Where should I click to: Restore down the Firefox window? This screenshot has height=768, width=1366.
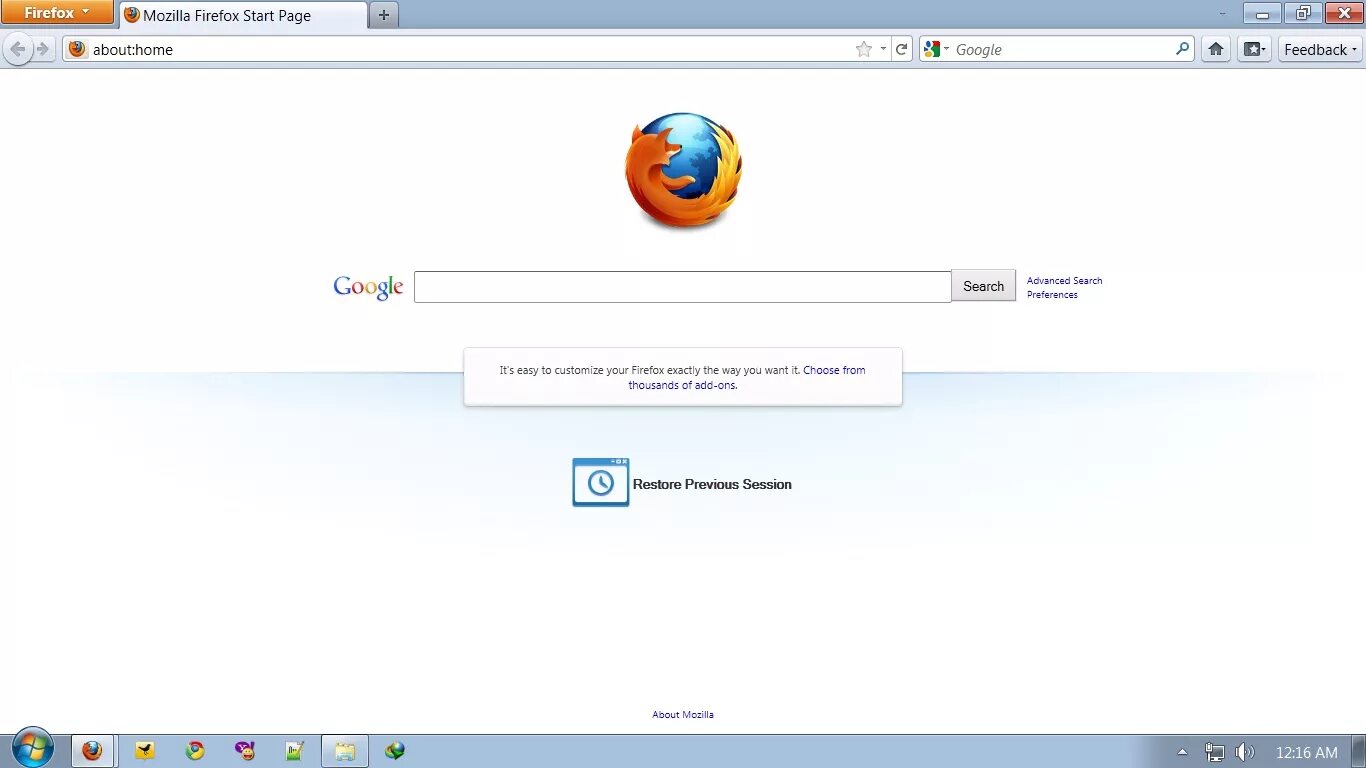[x=1302, y=14]
